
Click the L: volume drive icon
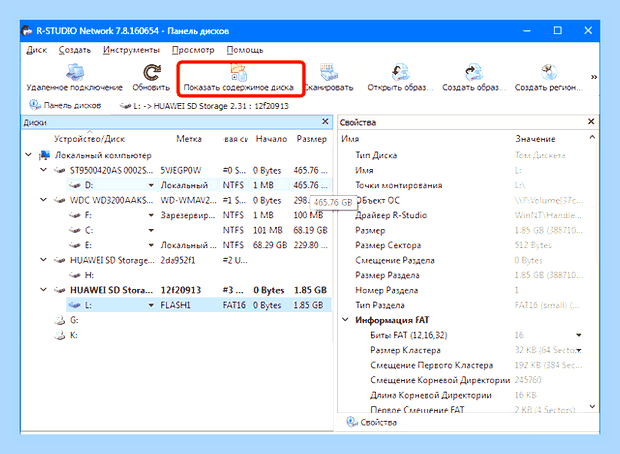coord(74,305)
